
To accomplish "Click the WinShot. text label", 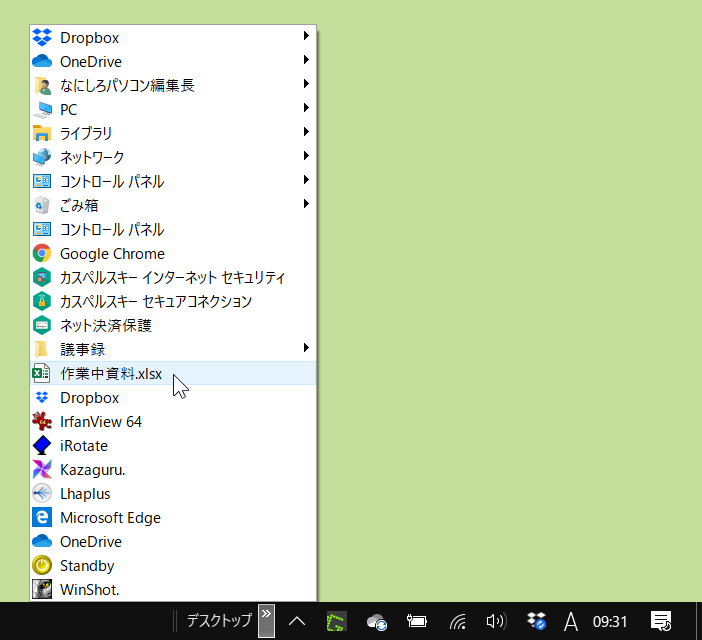I will point(90,589).
